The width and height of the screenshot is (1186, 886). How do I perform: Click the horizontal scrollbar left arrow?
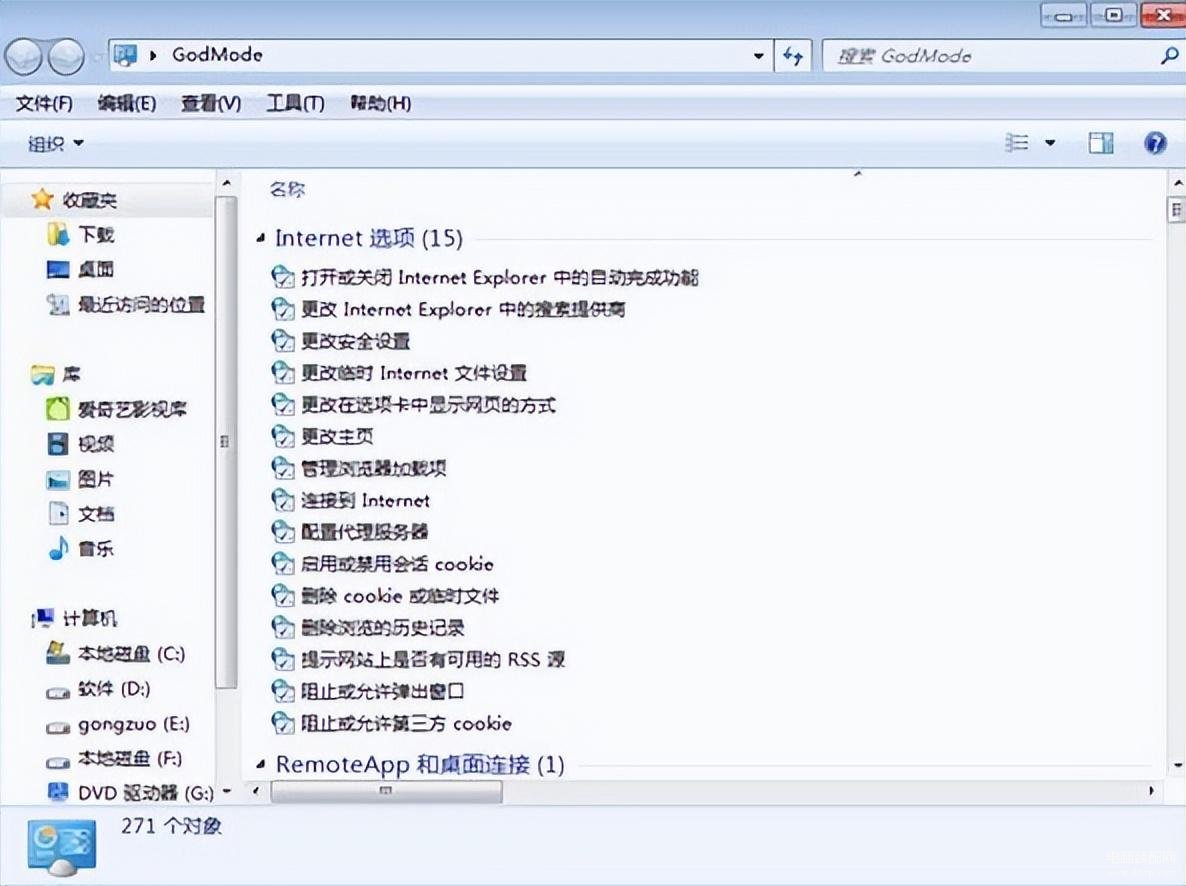pyautogui.click(x=256, y=791)
